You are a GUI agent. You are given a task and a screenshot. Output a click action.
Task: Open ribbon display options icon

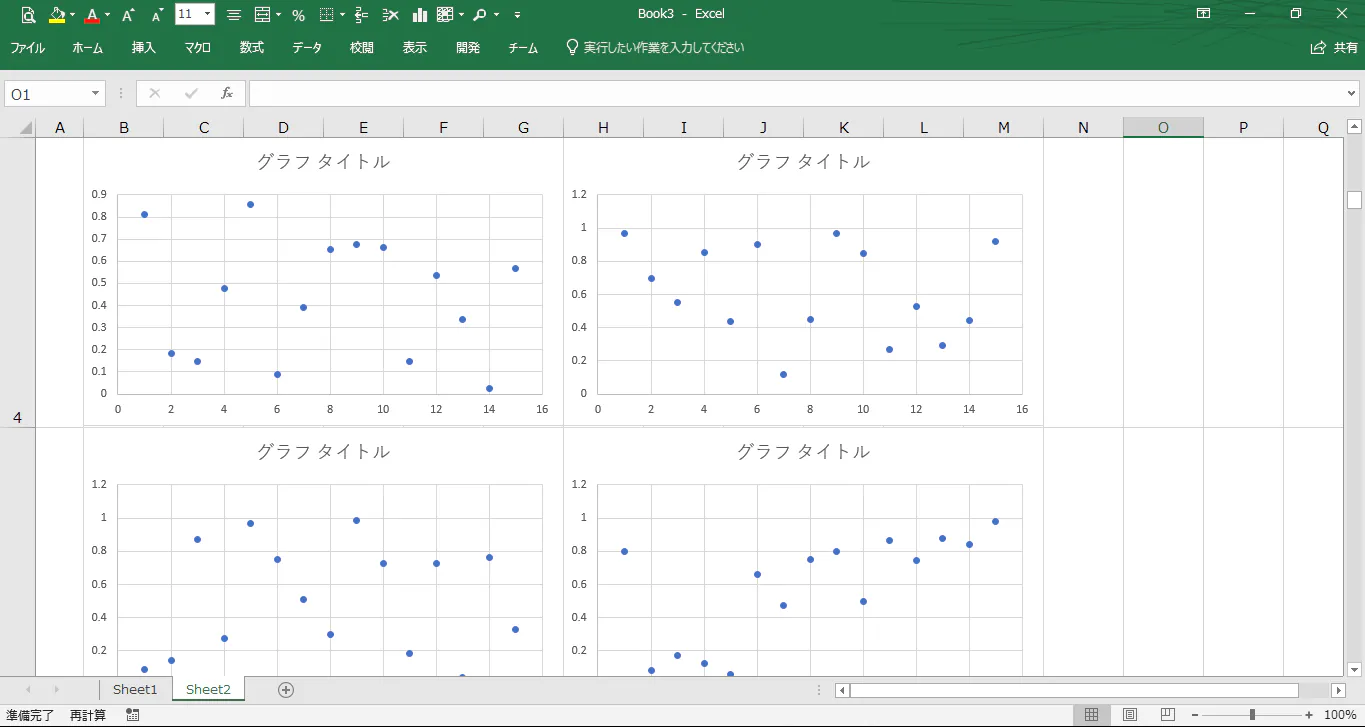1204,14
